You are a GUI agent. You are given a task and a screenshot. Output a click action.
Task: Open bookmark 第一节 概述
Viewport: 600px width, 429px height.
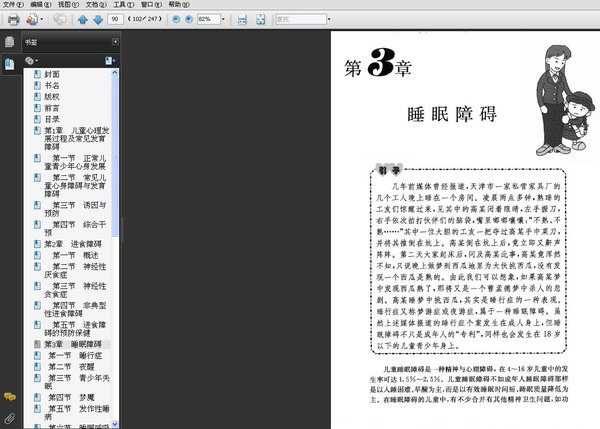point(75,255)
